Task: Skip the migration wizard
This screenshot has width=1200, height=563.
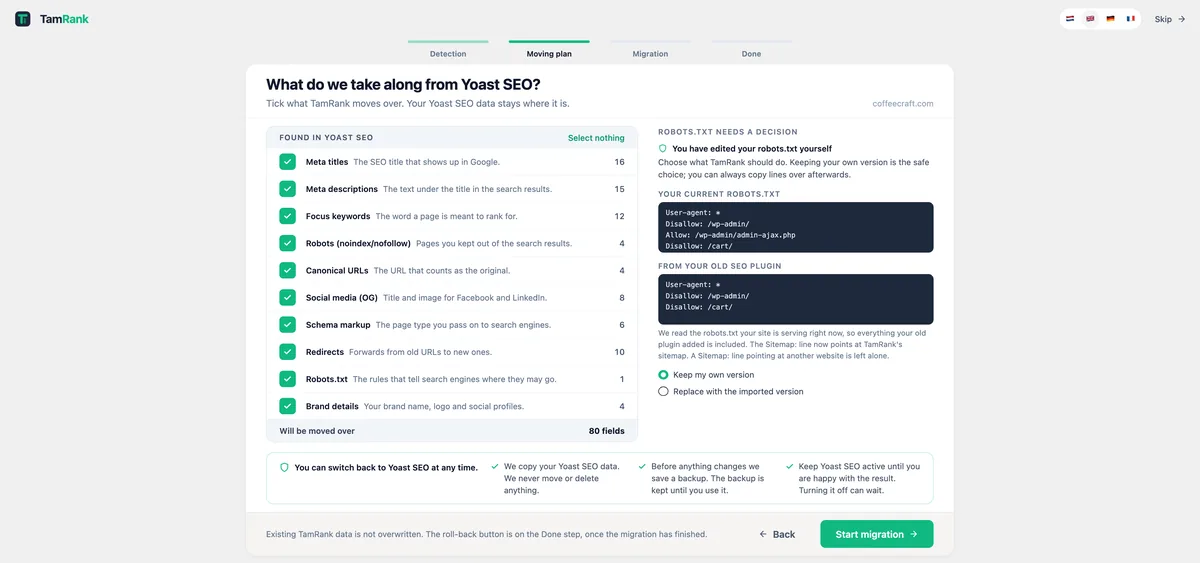Action: click(x=1170, y=19)
